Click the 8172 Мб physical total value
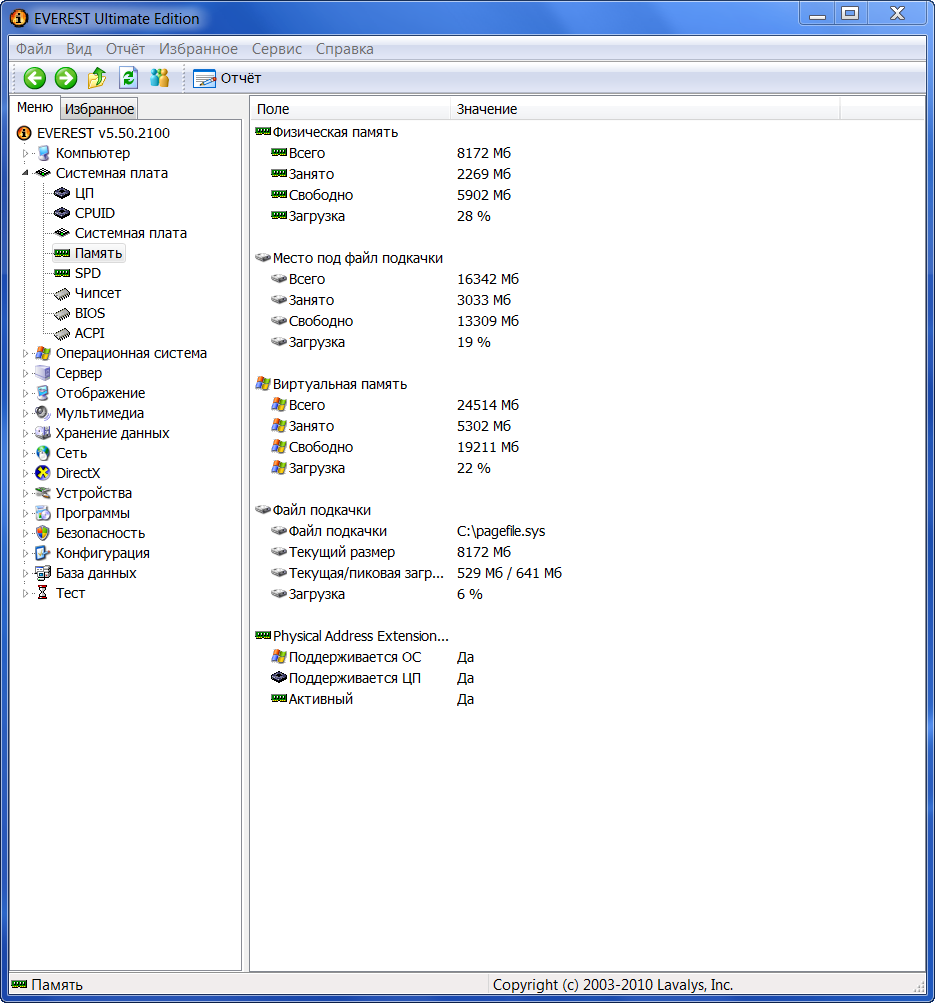 484,154
